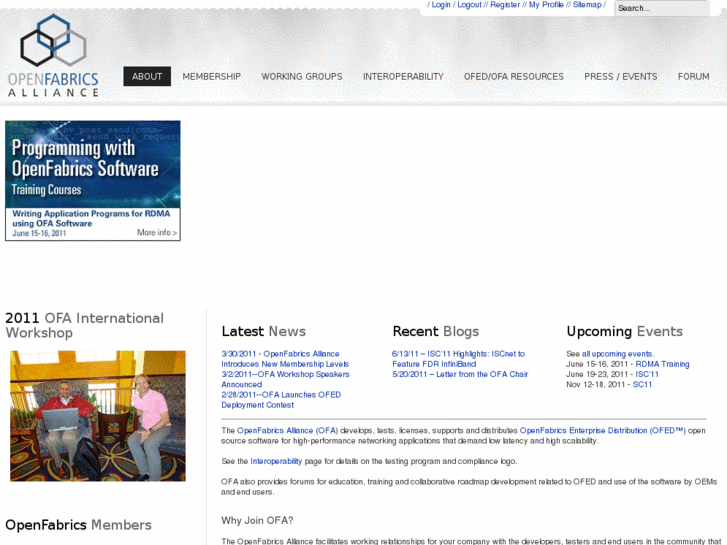The image size is (727, 545).
Task: Read ISC'11 Highlights blog post
Action: click(458, 359)
